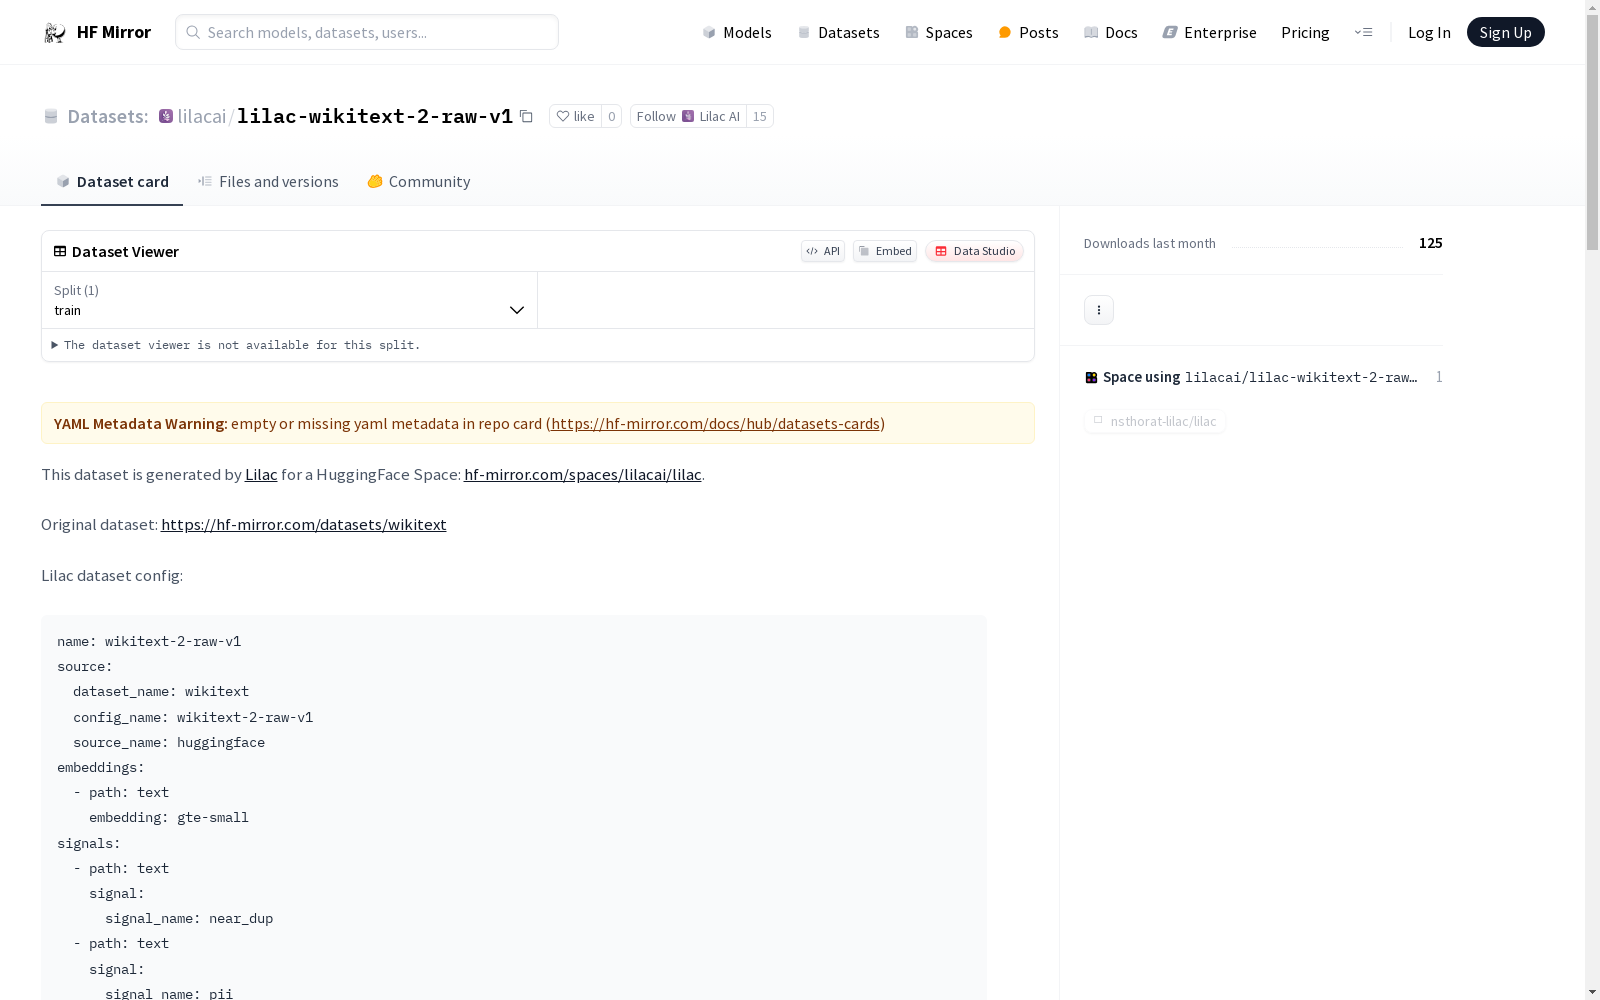Open the Community tab
Image resolution: width=1600 pixels, height=1000 pixels.
point(418,181)
